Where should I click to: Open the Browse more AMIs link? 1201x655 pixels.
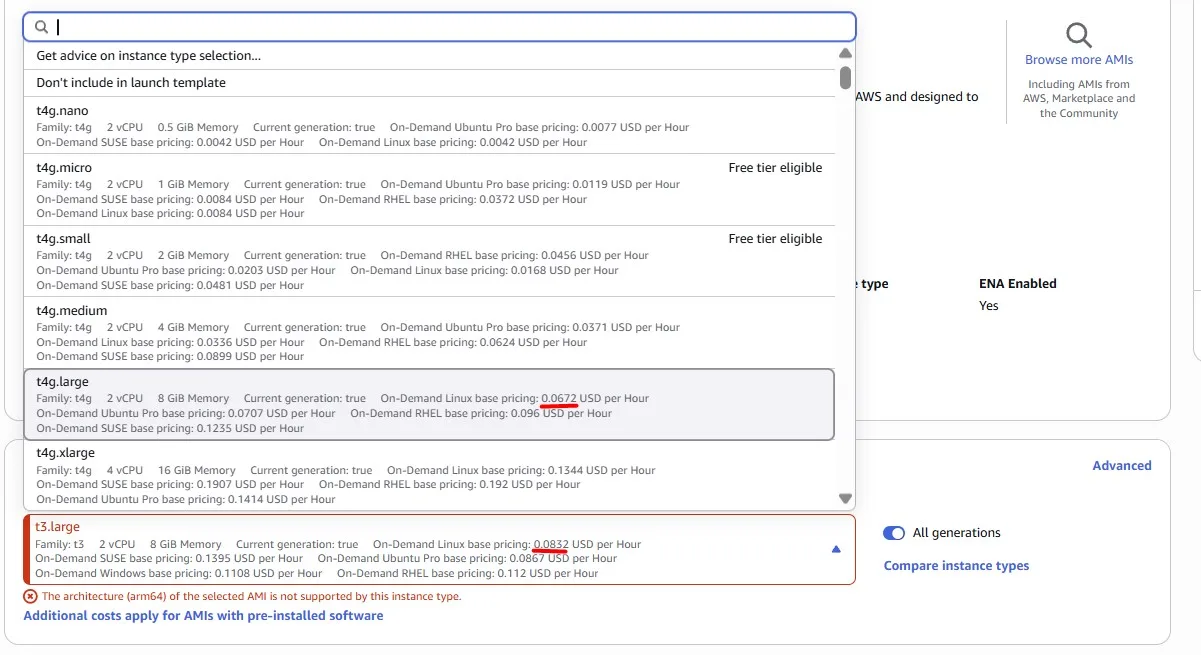[x=1079, y=60]
